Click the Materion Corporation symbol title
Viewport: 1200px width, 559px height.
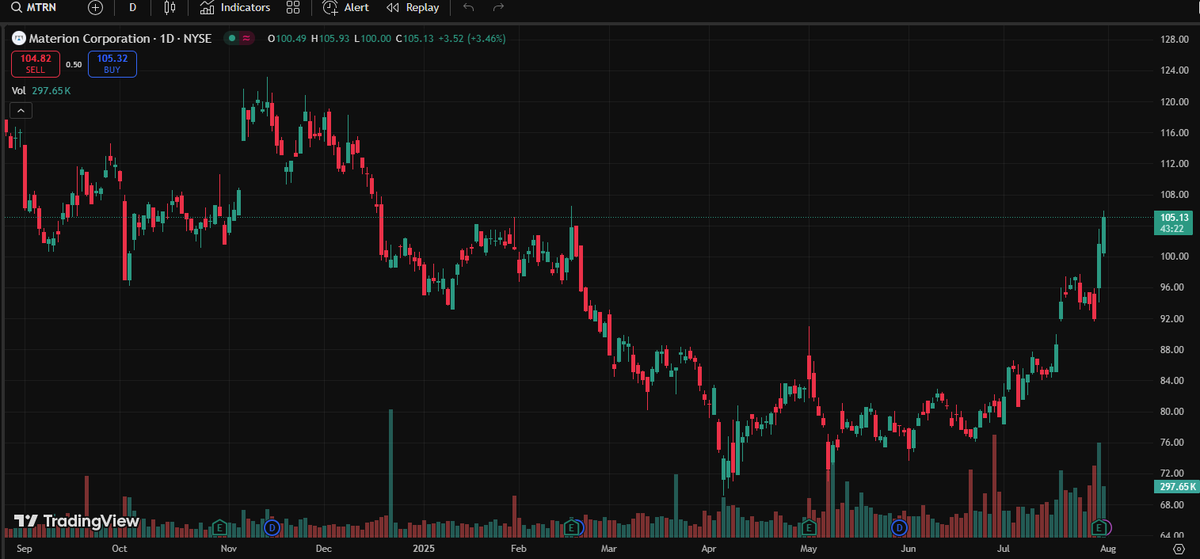coord(122,38)
